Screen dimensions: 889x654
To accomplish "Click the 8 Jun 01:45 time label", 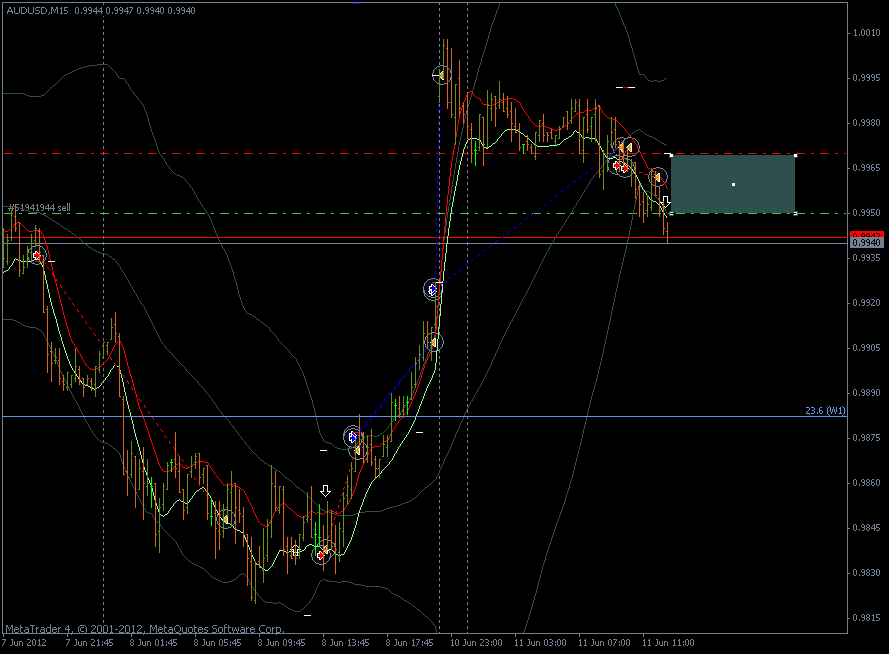I will pyautogui.click(x=153, y=643).
